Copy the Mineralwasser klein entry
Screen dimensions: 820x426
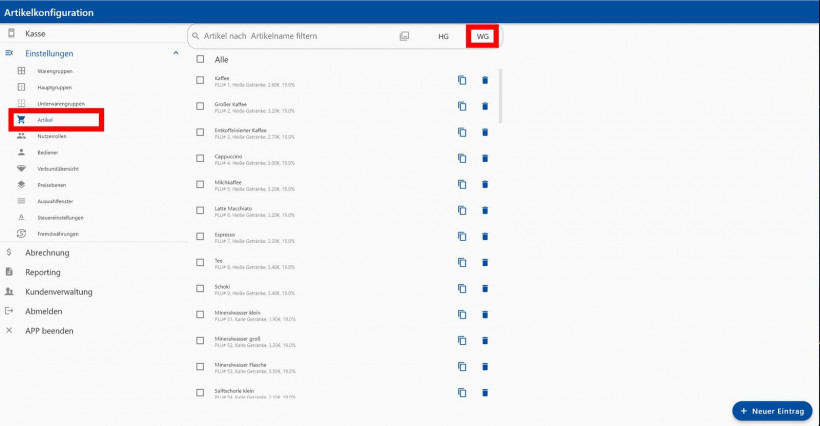tap(462, 314)
